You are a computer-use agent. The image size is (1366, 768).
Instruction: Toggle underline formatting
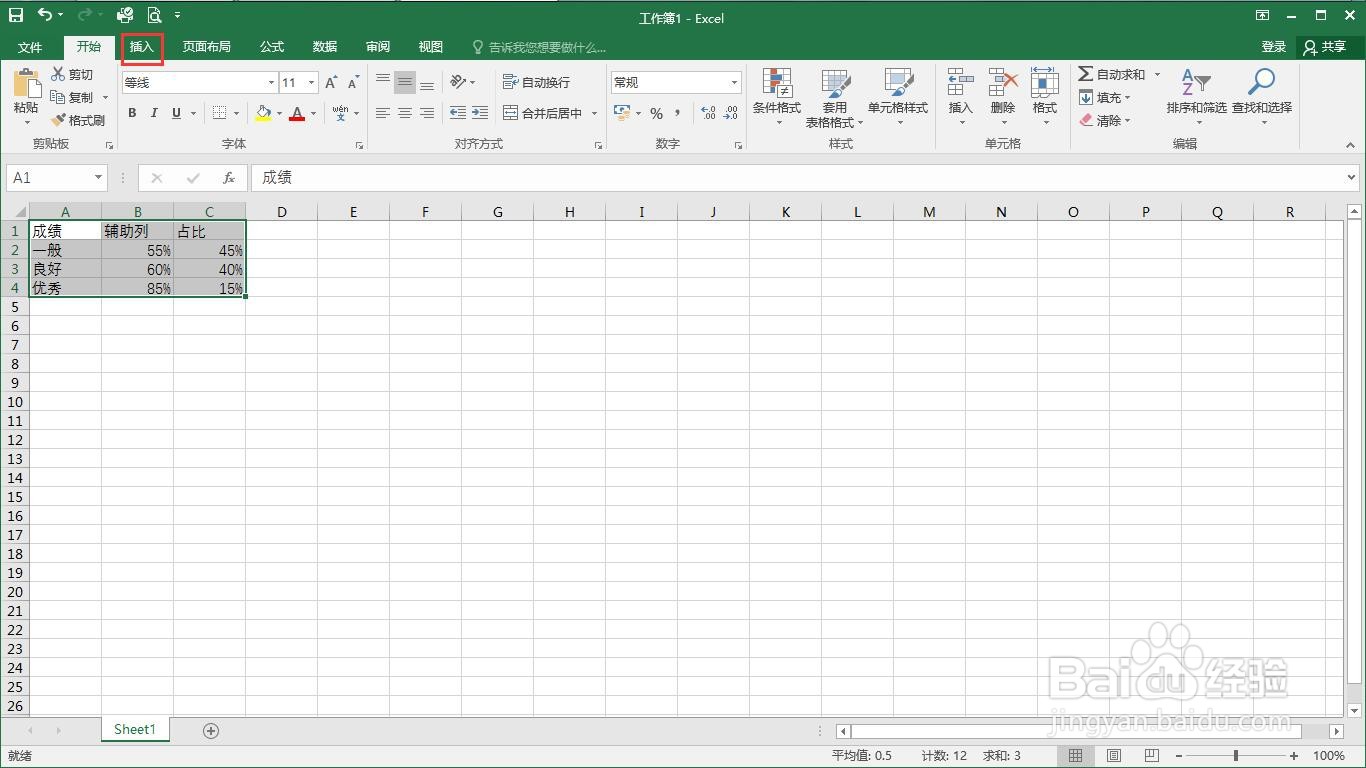(176, 113)
